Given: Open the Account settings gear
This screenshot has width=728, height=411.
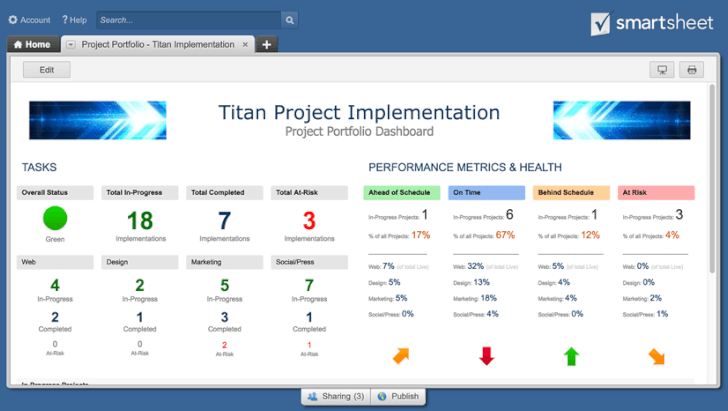Looking at the screenshot, I should click(13, 20).
